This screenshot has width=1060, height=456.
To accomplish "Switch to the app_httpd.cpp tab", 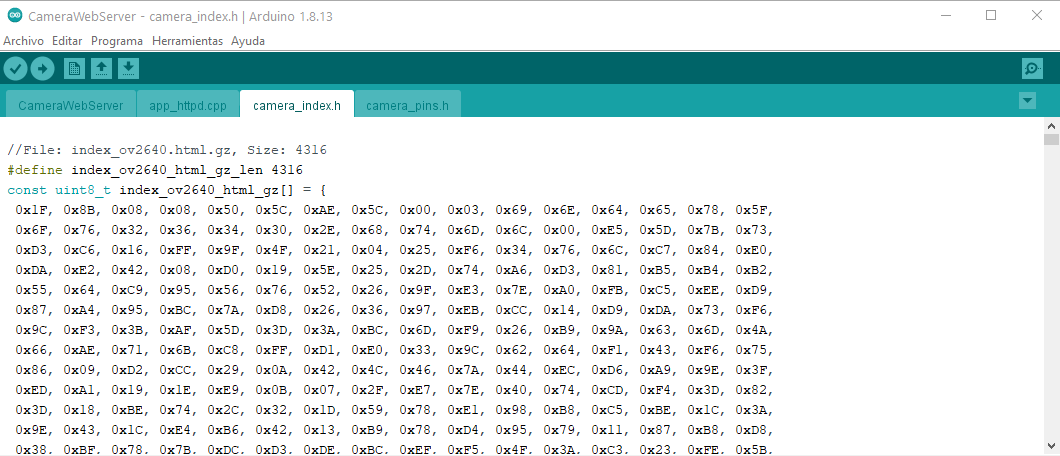I will coord(188,105).
